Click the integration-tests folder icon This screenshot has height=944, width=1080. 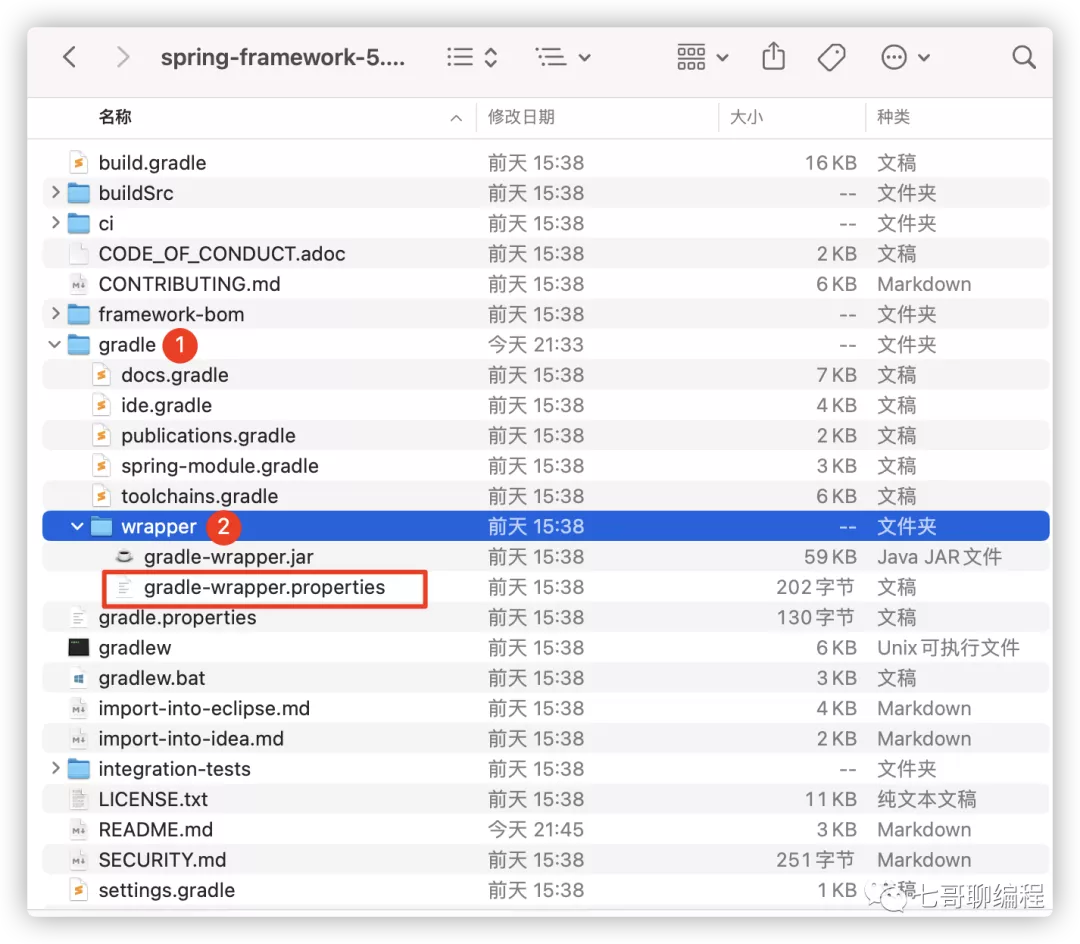[79, 768]
